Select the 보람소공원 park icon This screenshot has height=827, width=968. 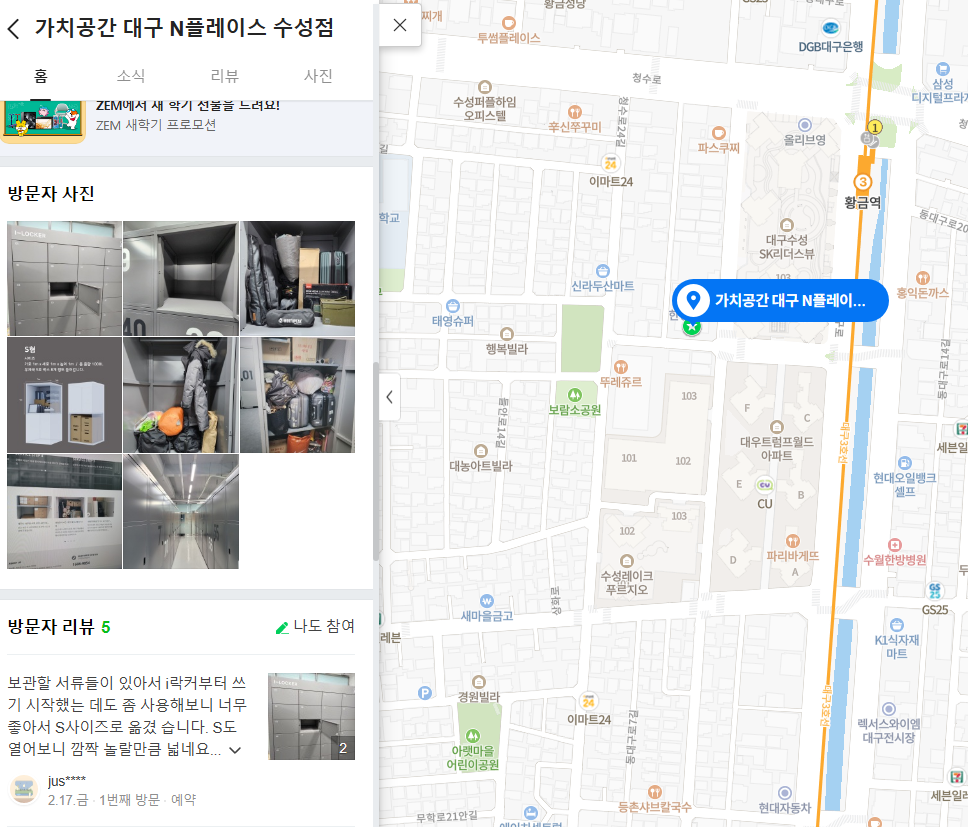point(575,394)
